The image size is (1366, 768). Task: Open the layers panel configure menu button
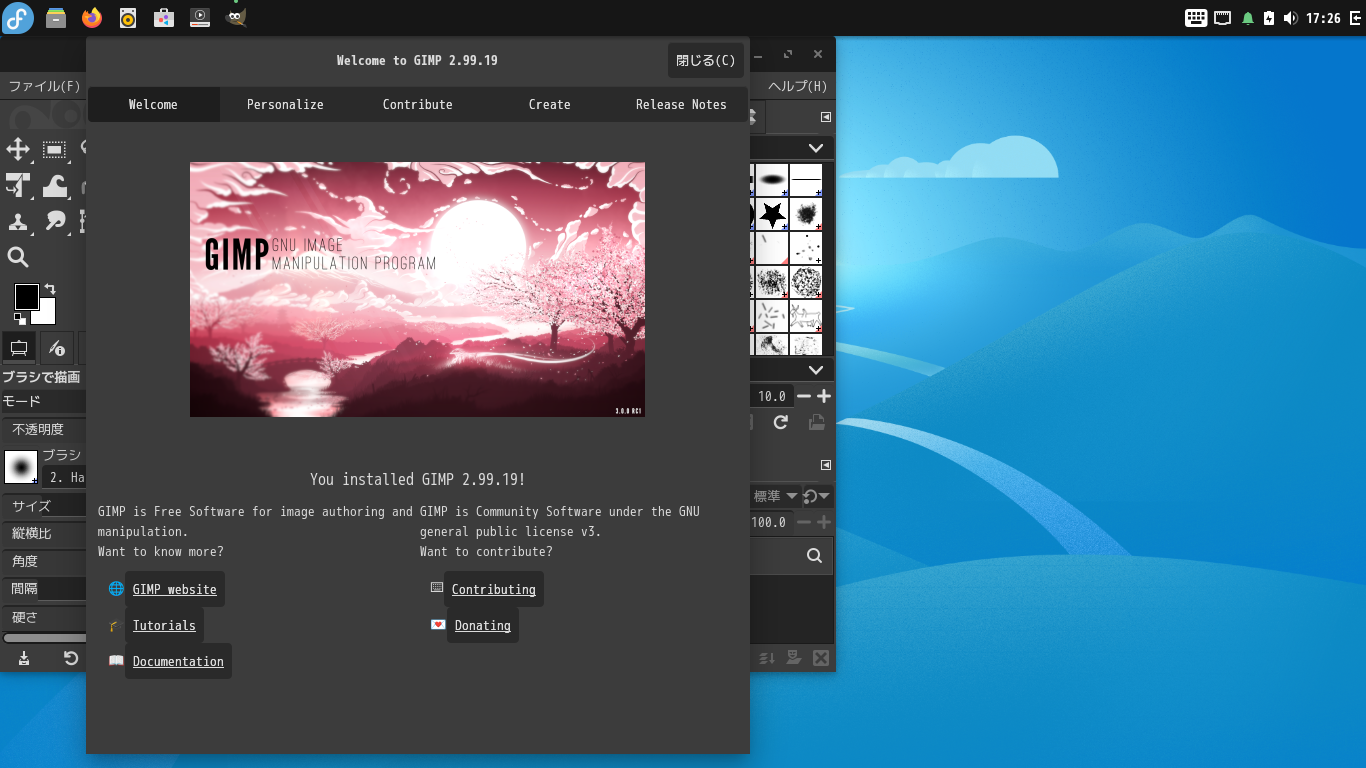[x=826, y=465]
